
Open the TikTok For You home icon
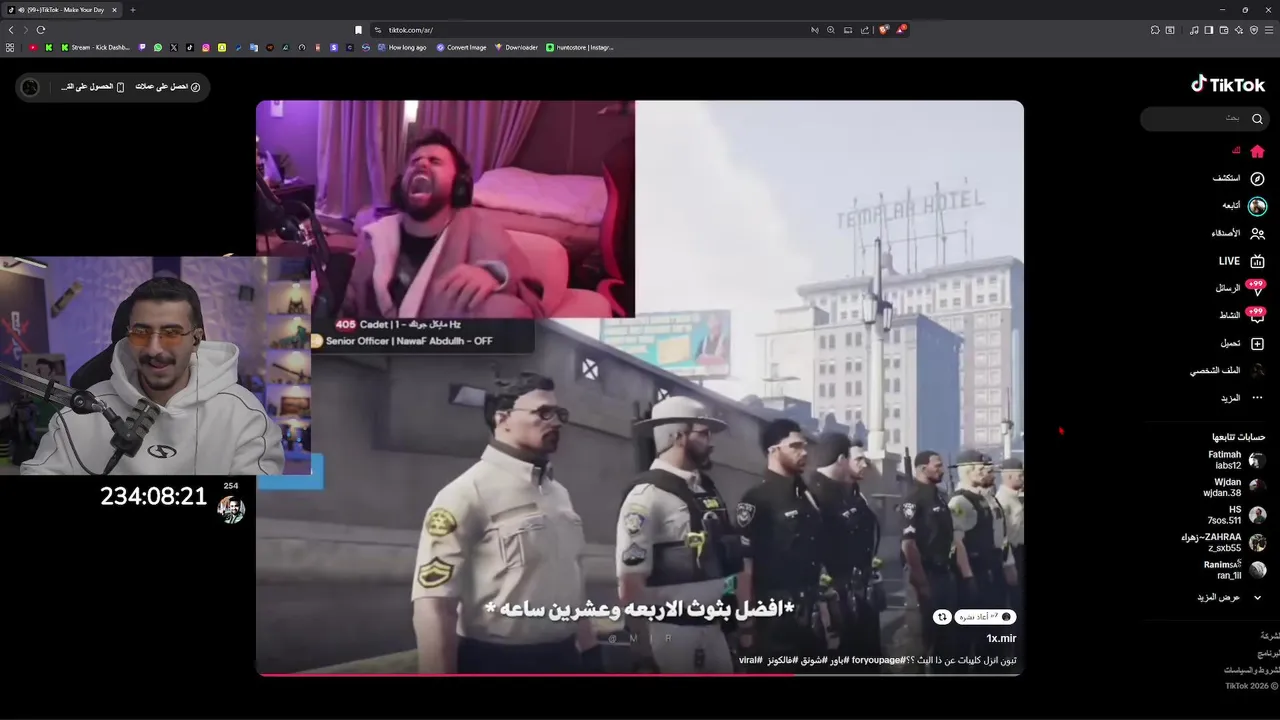point(1257,151)
